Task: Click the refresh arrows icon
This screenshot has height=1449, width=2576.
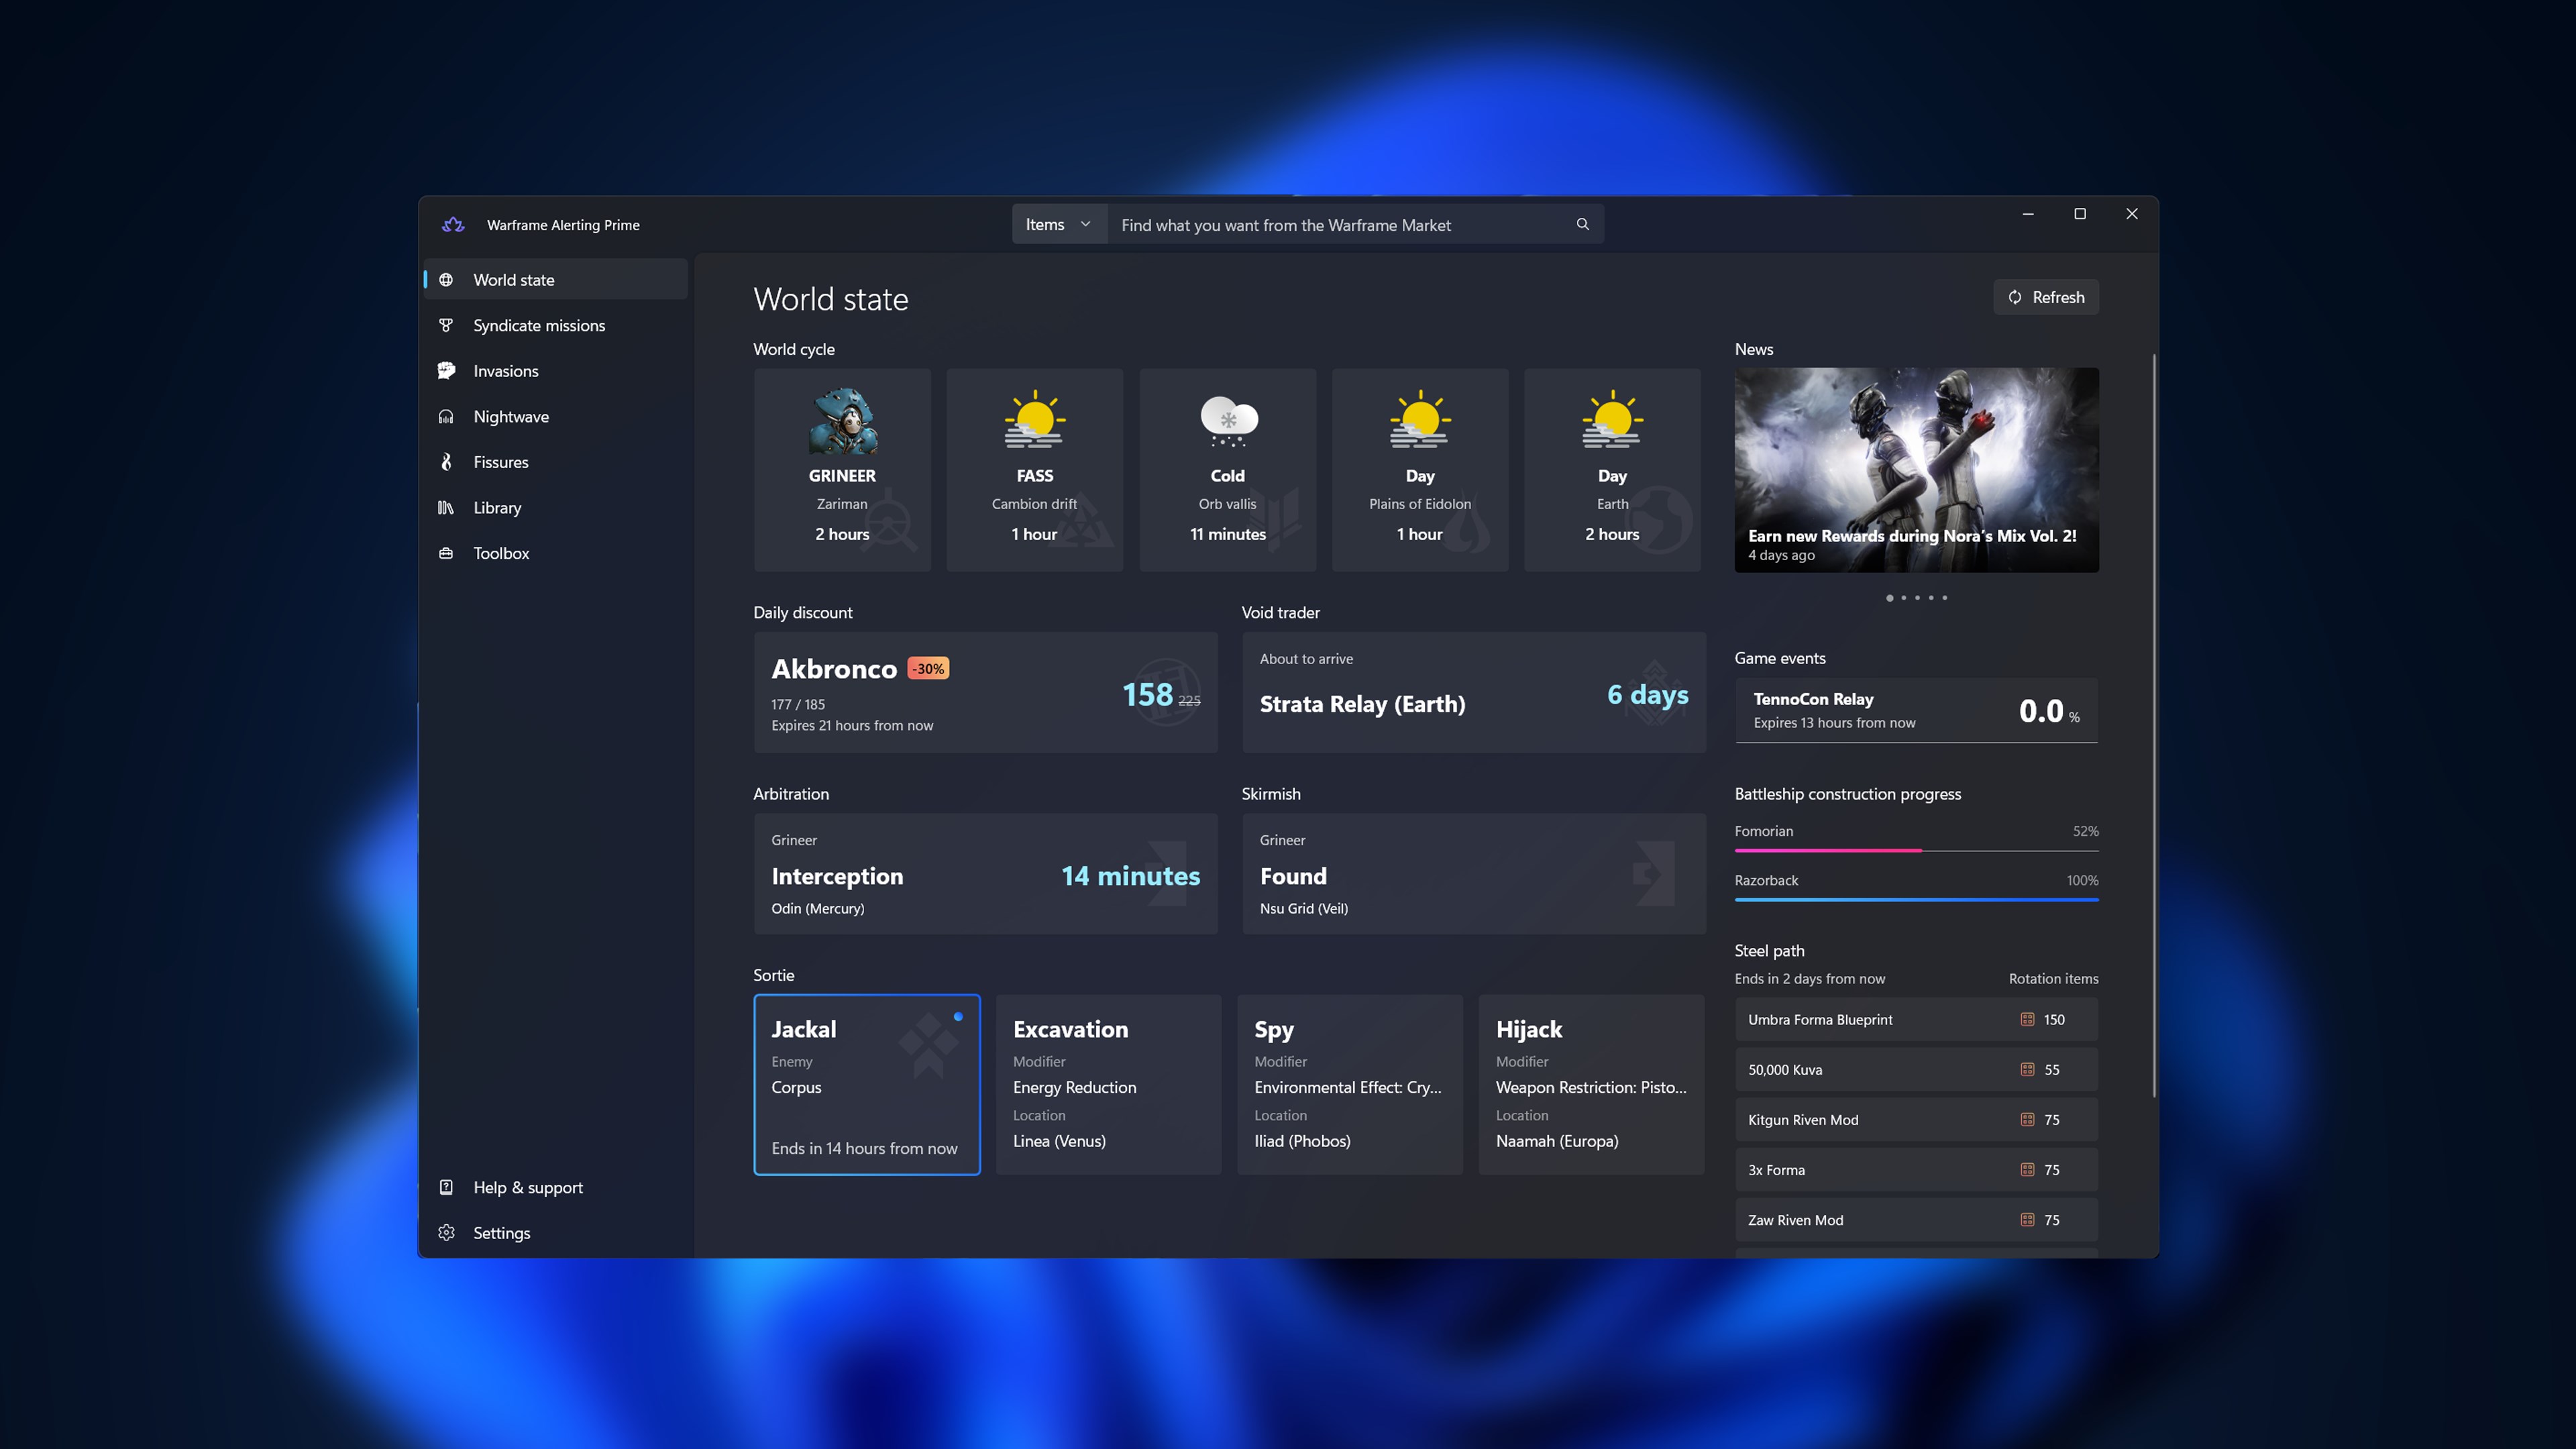Action: coord(2015,297)
